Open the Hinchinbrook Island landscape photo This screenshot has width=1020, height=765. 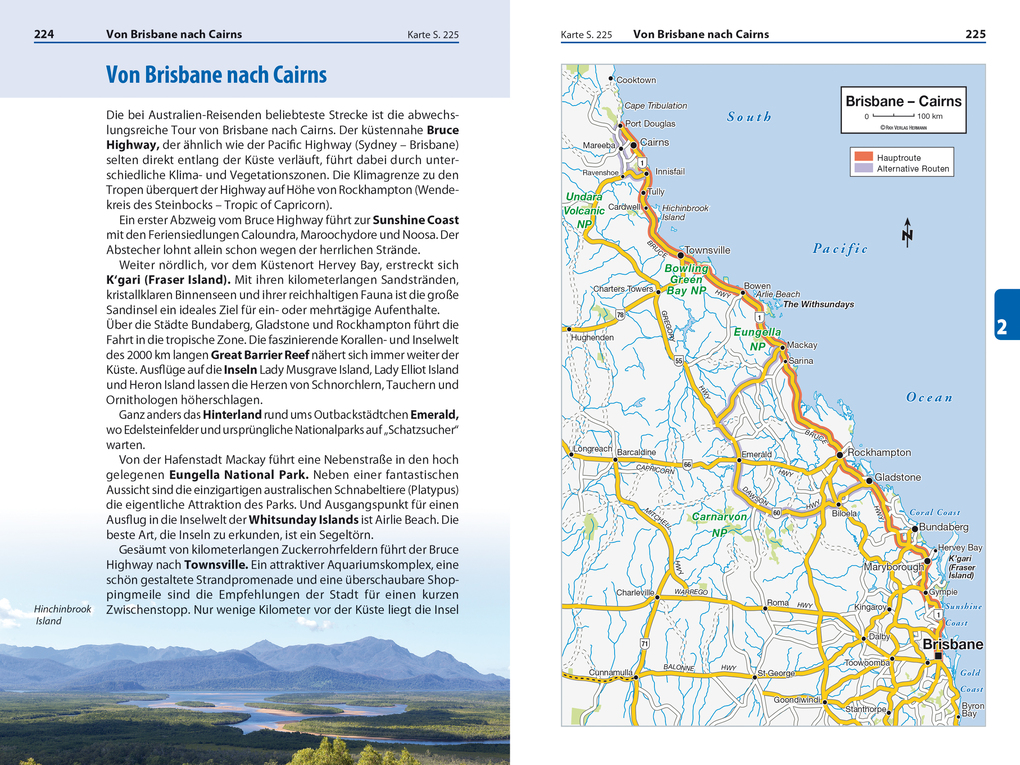[254, 690]
